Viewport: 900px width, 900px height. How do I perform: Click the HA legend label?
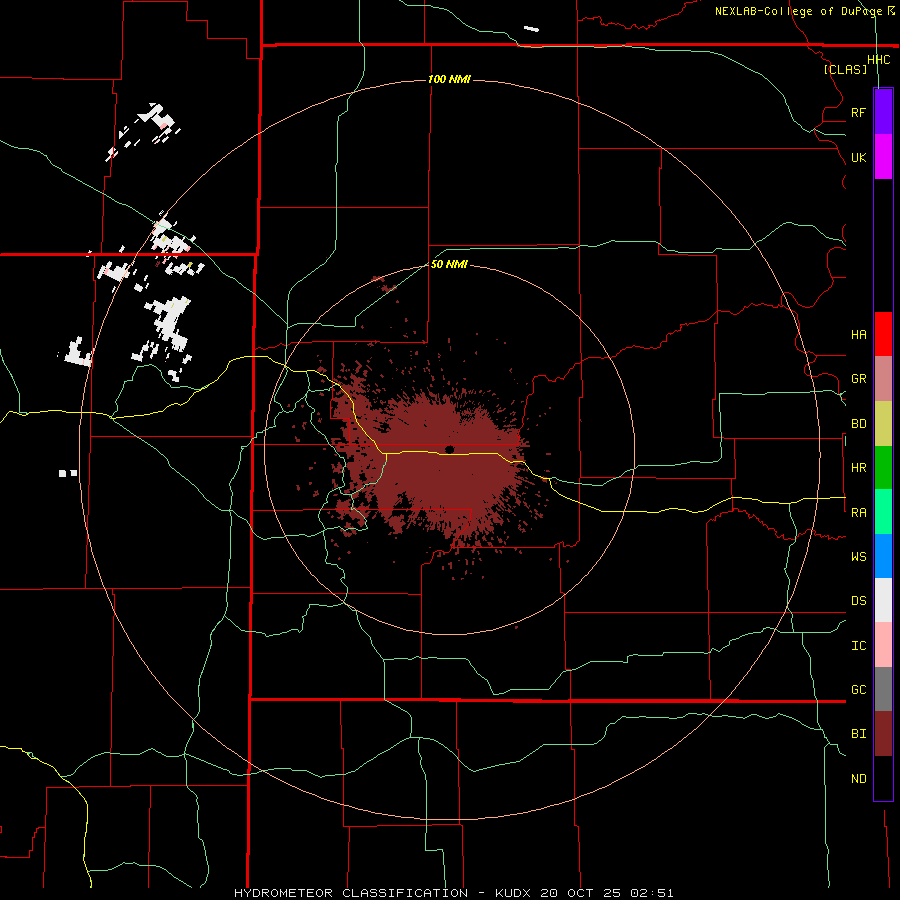tap(858, 335)
